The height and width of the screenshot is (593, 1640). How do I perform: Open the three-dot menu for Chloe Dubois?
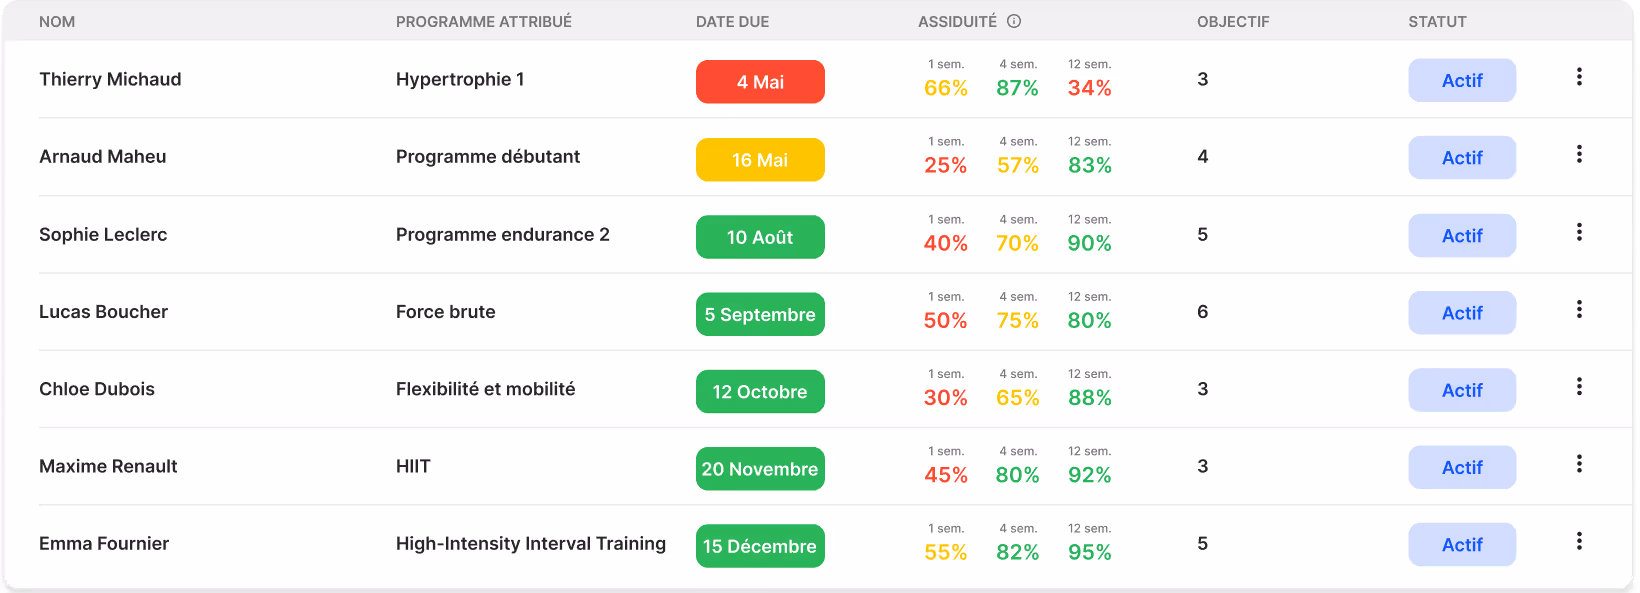coord(1579,386)
